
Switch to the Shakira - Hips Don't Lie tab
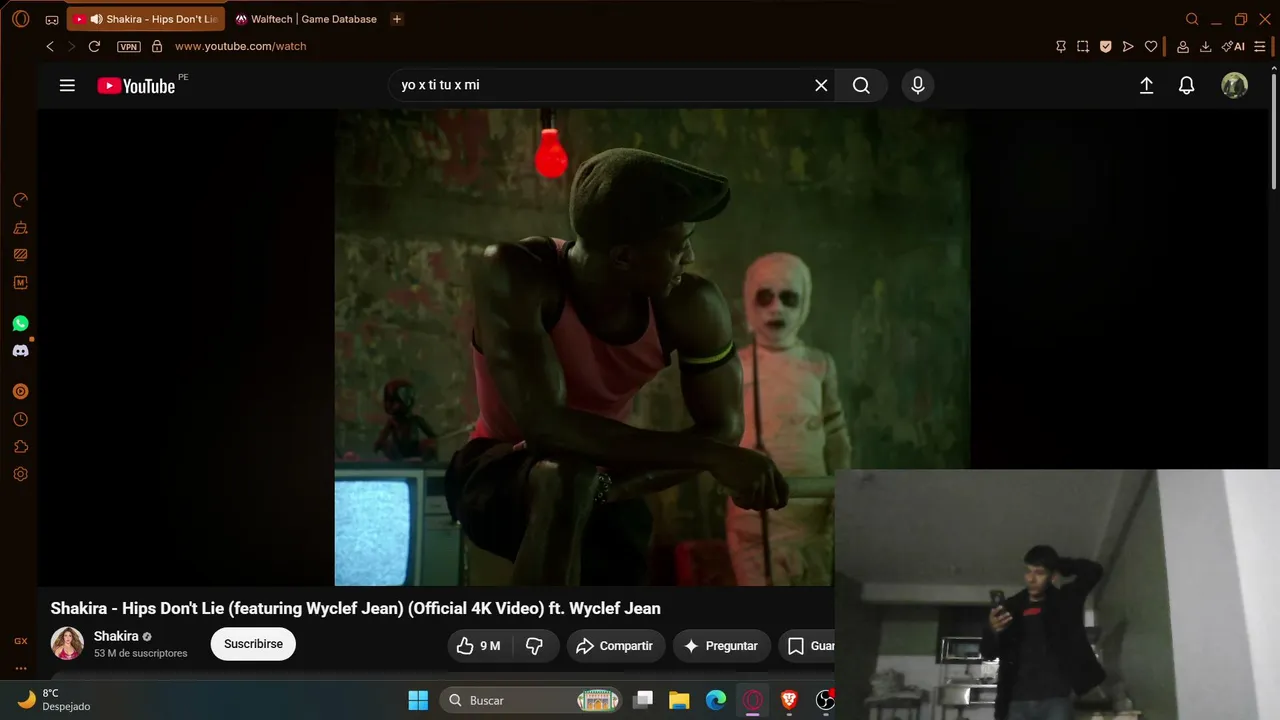coord(146,19)
